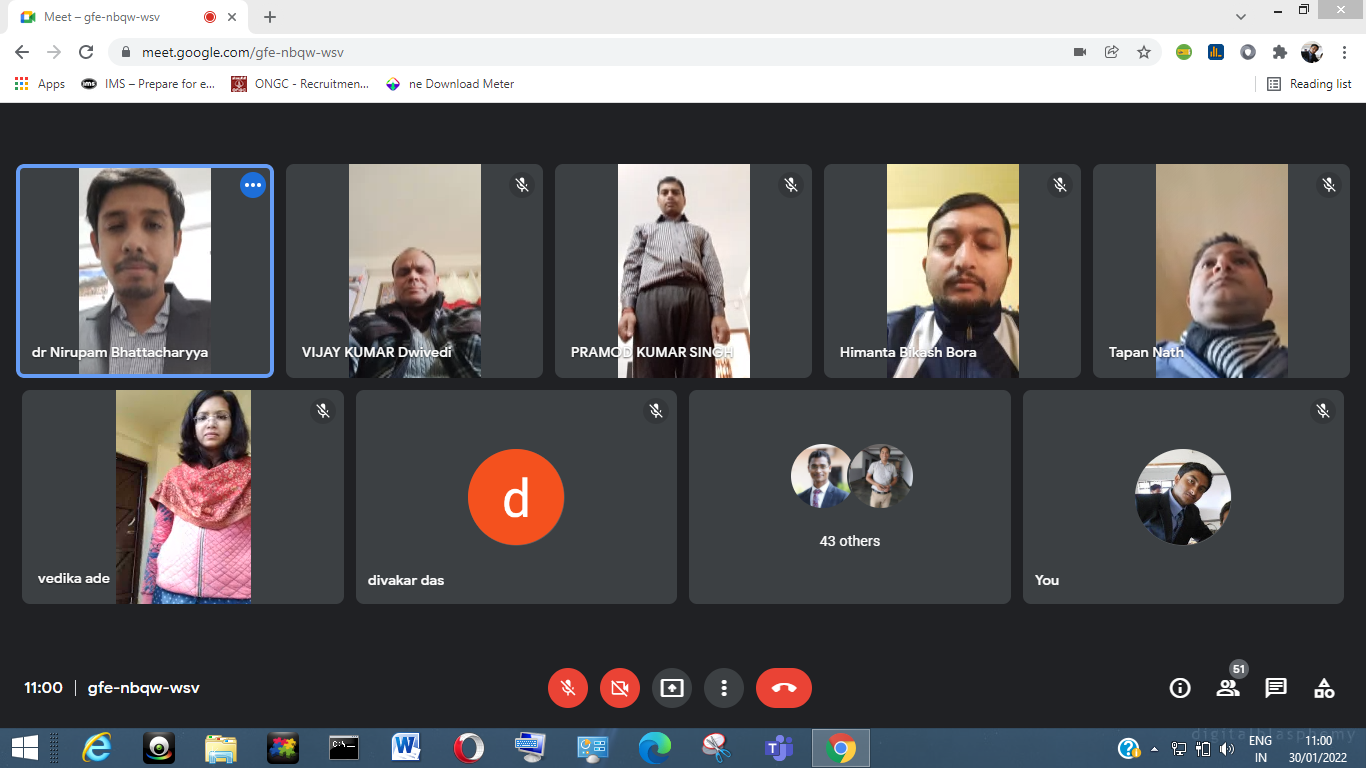Turn on camera using the video toggle

(x=620, y=688)
